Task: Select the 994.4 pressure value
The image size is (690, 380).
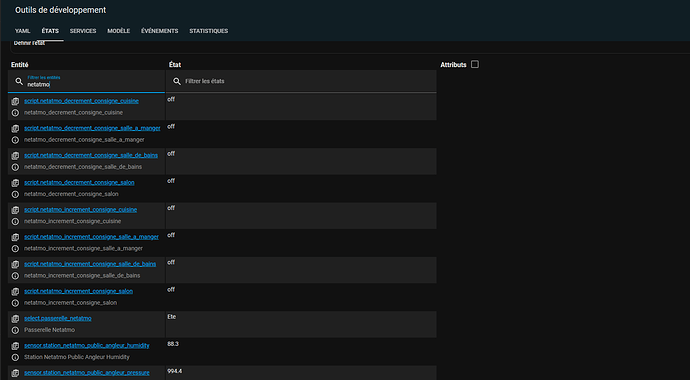Action: click(175, 371)
